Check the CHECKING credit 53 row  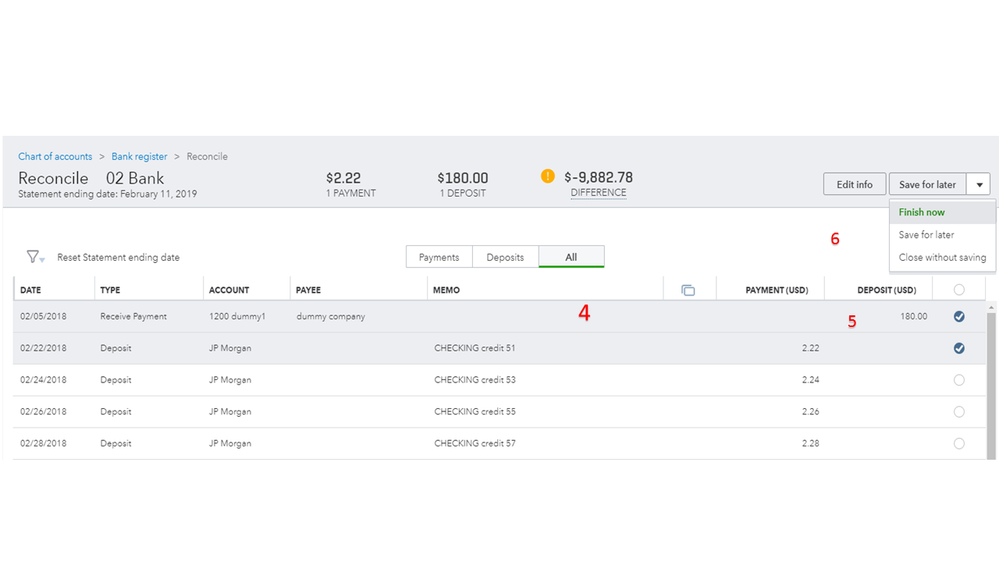tap(959, 380)
